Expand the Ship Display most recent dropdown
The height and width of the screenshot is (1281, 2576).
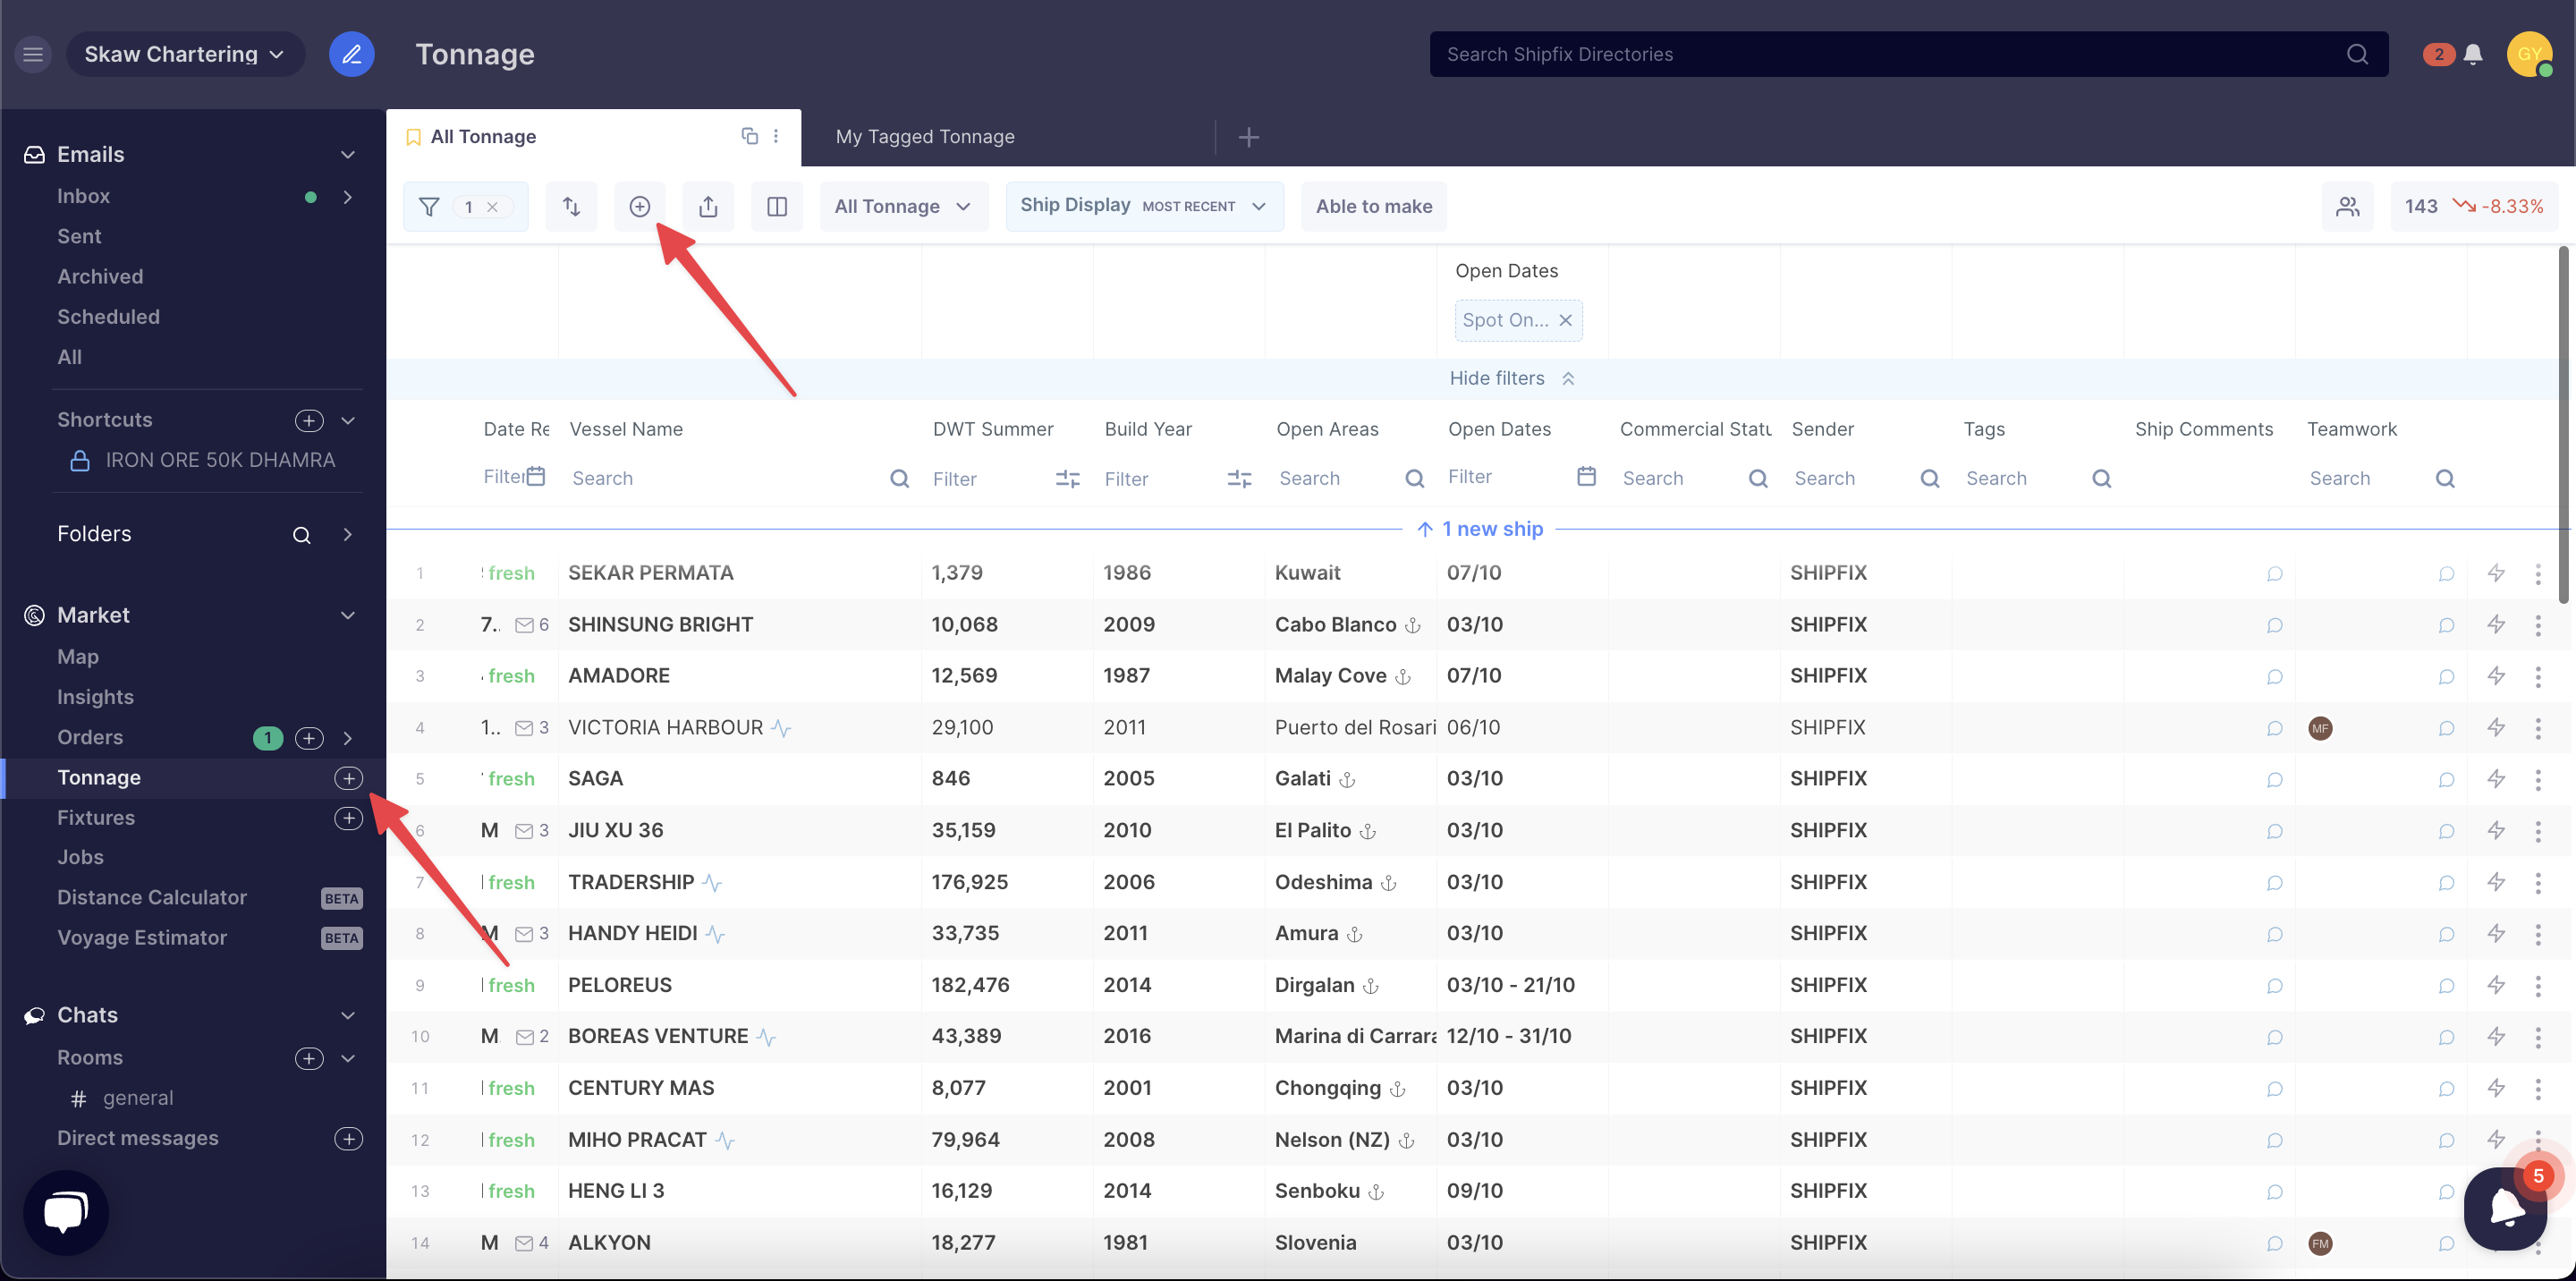[x=1144, y=206]
